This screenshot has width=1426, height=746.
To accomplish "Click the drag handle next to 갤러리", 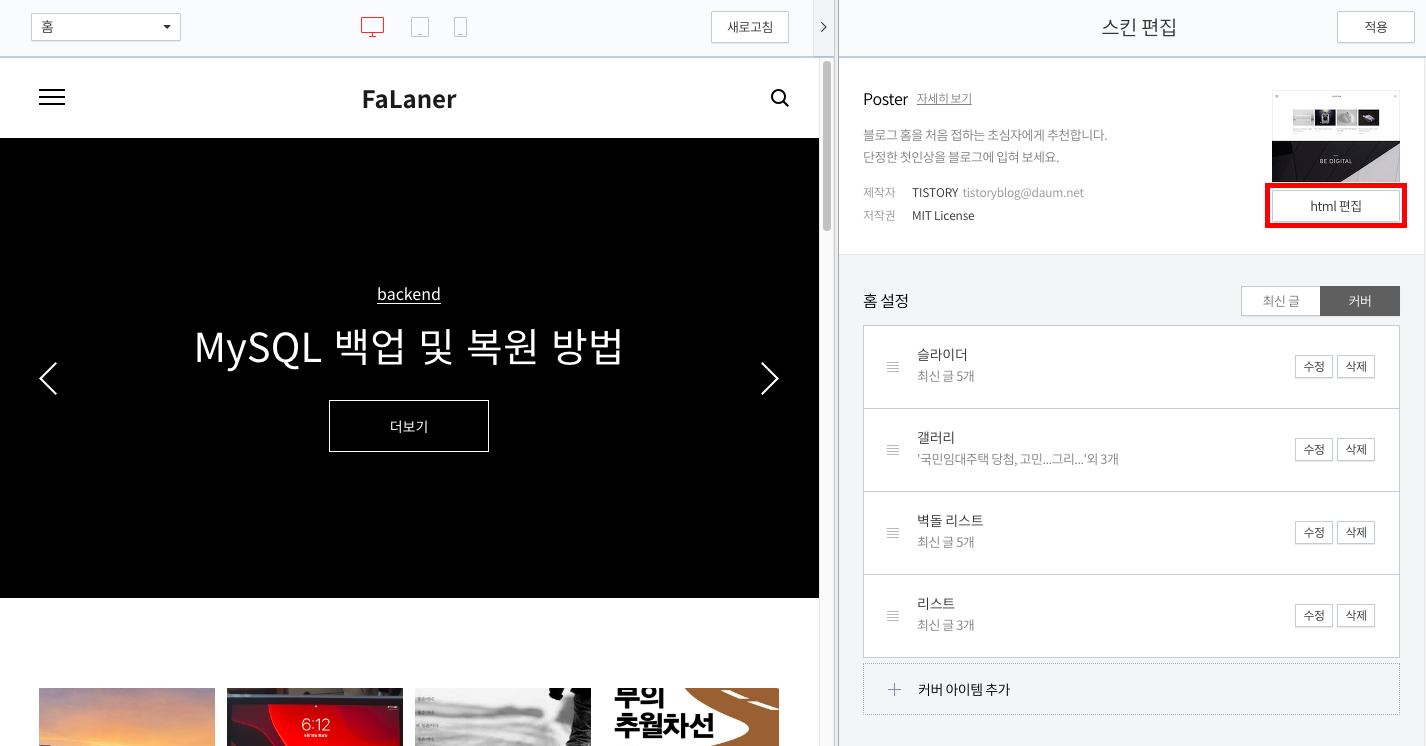I will pos(893,449).
